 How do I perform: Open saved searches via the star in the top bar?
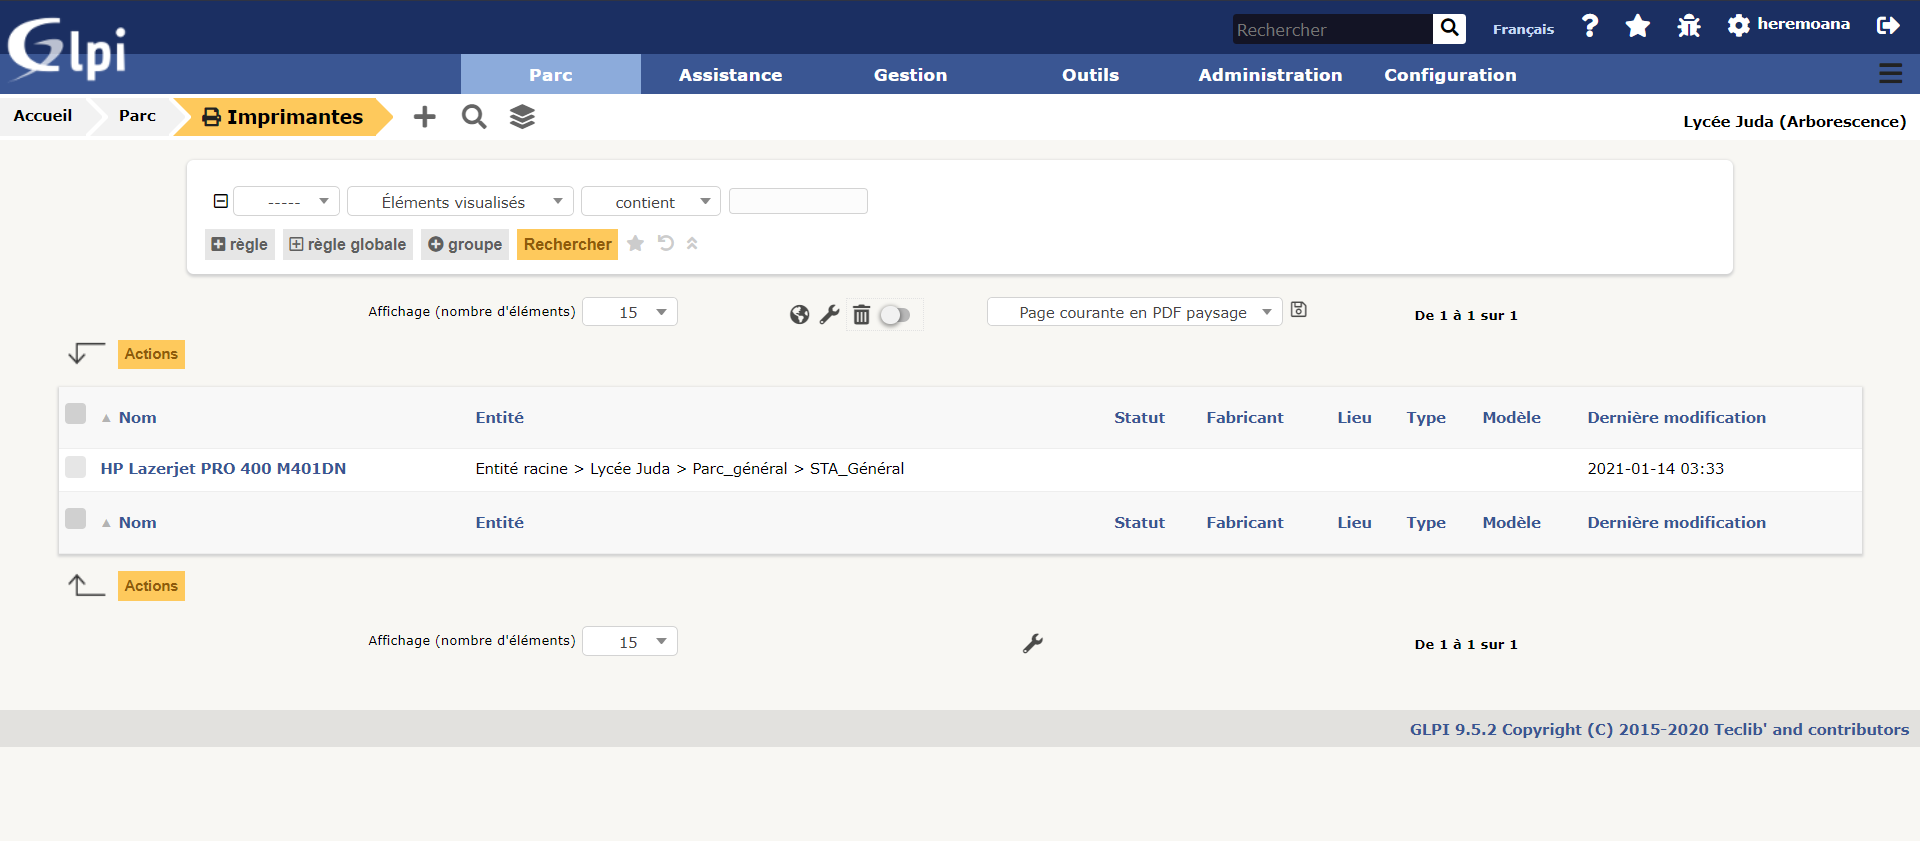click(1637, 26)
